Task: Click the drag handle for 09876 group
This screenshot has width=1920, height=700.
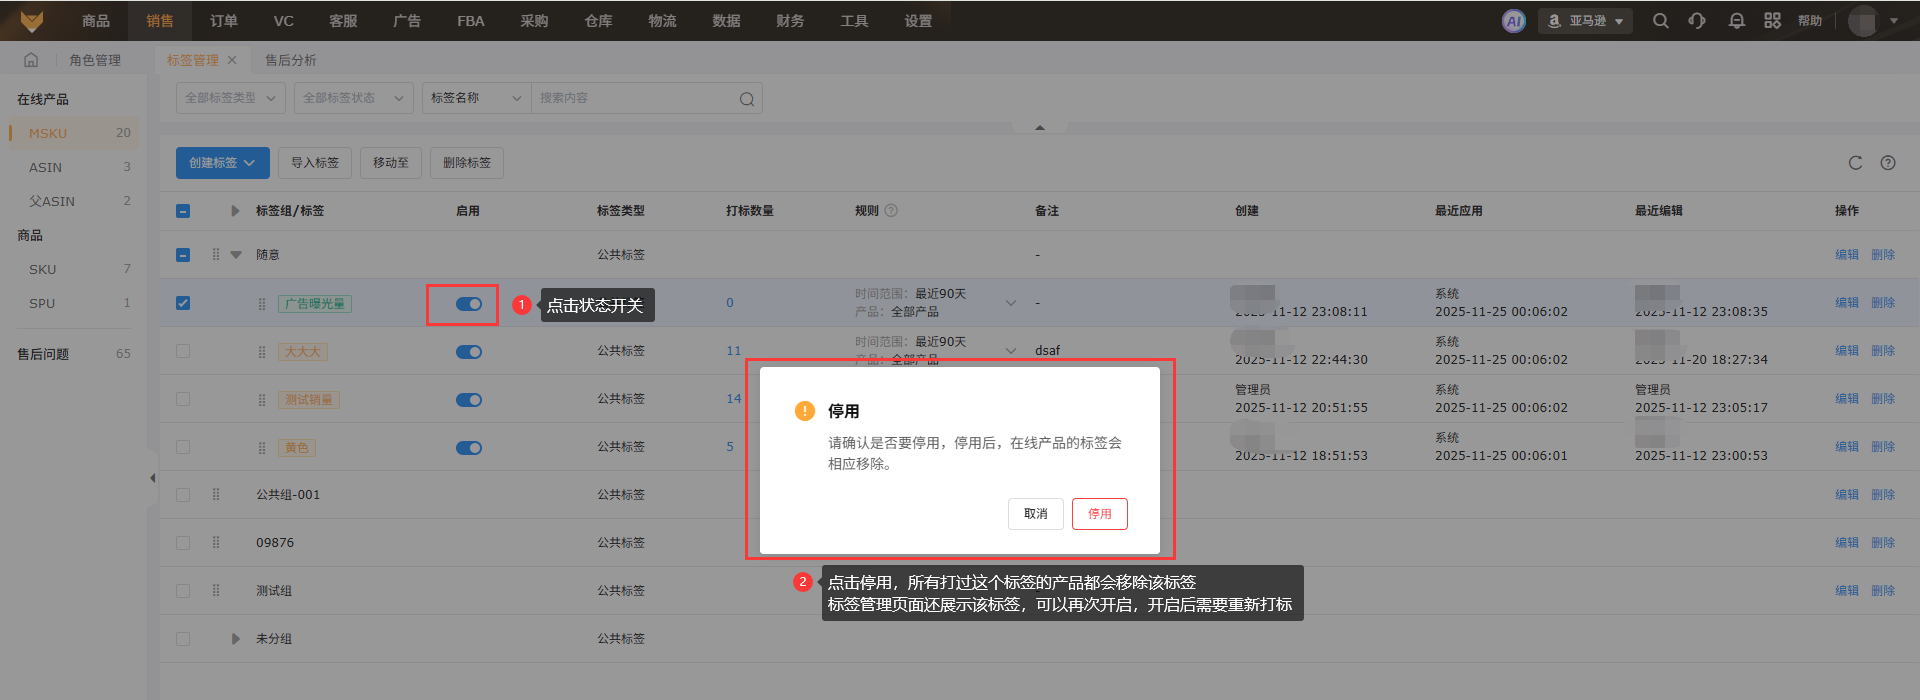Action: [x=216, y=543]
